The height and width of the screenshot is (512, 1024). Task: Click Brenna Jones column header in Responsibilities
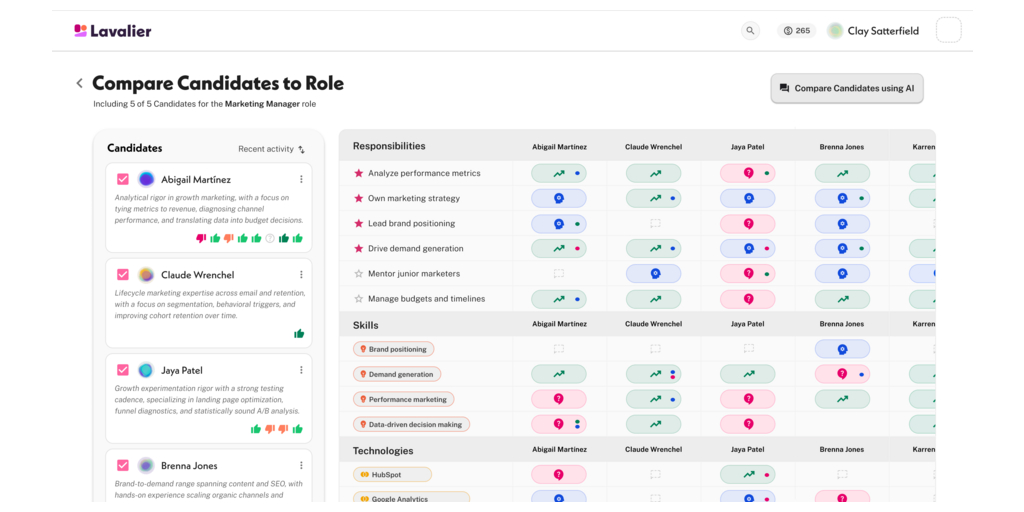842,147
